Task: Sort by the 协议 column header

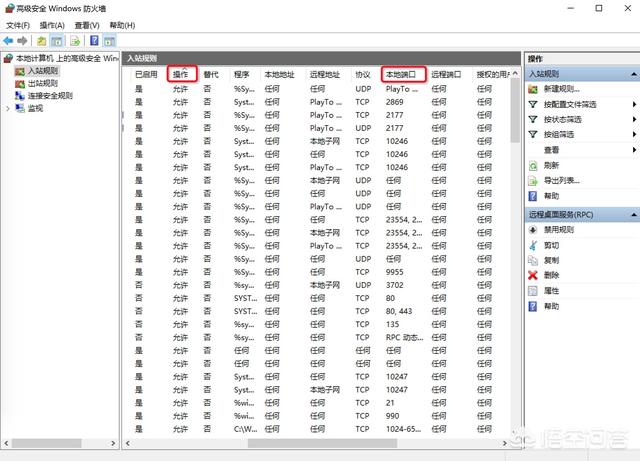Action: pos(362,74)
